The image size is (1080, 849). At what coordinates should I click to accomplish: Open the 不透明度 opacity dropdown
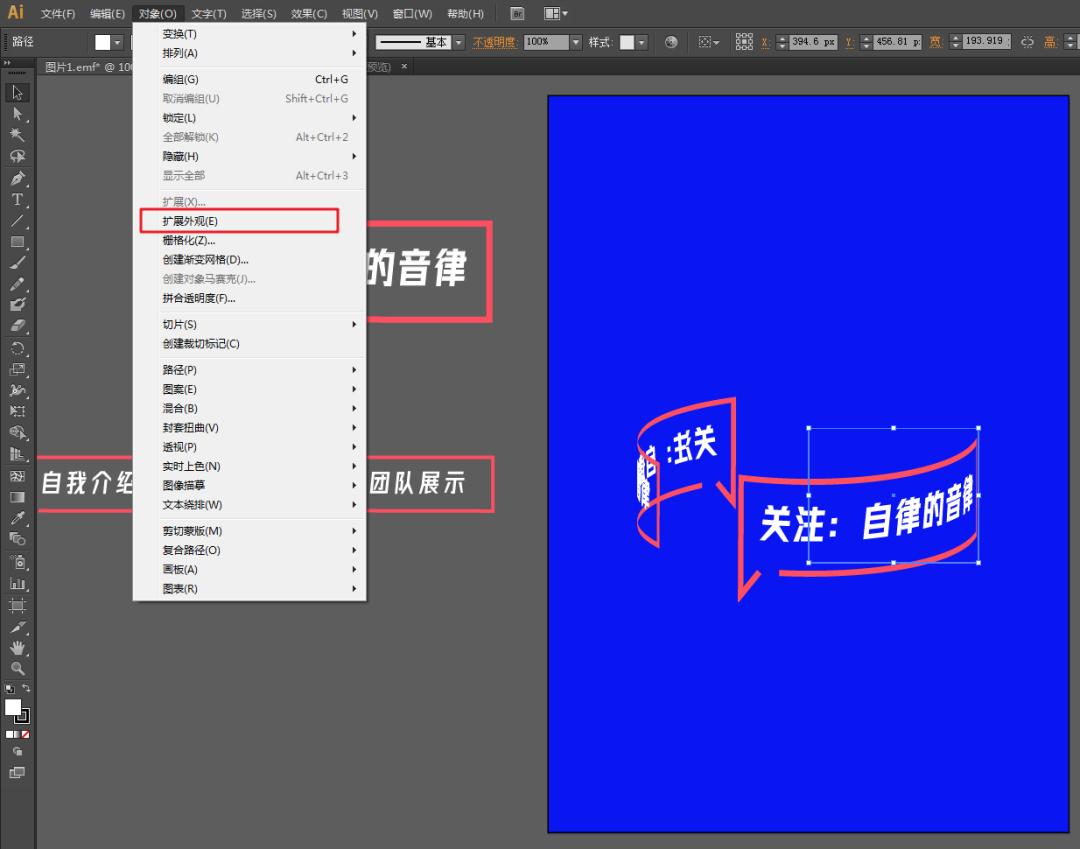click(x=578, y=42)
